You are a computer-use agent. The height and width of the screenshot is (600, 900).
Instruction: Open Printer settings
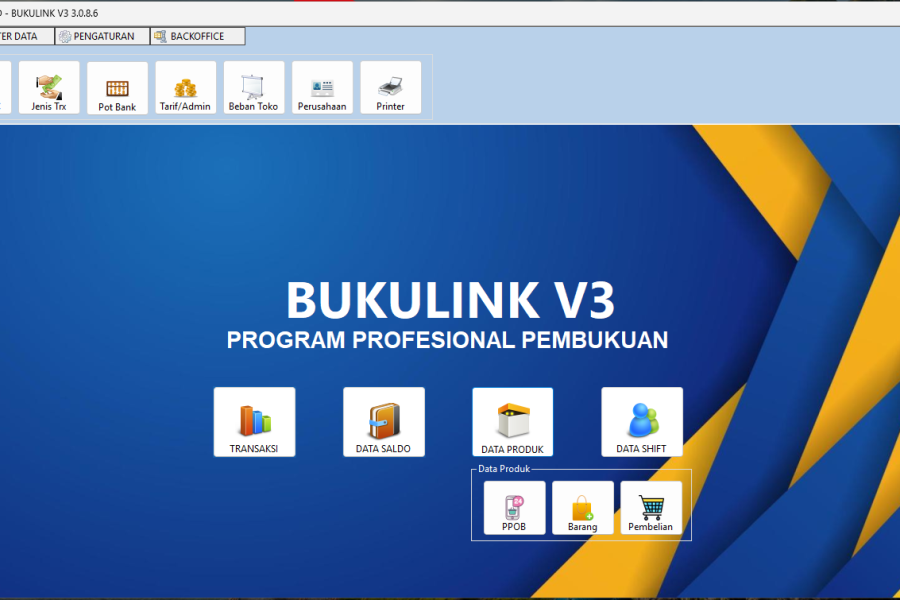click(x=390, y=88)
